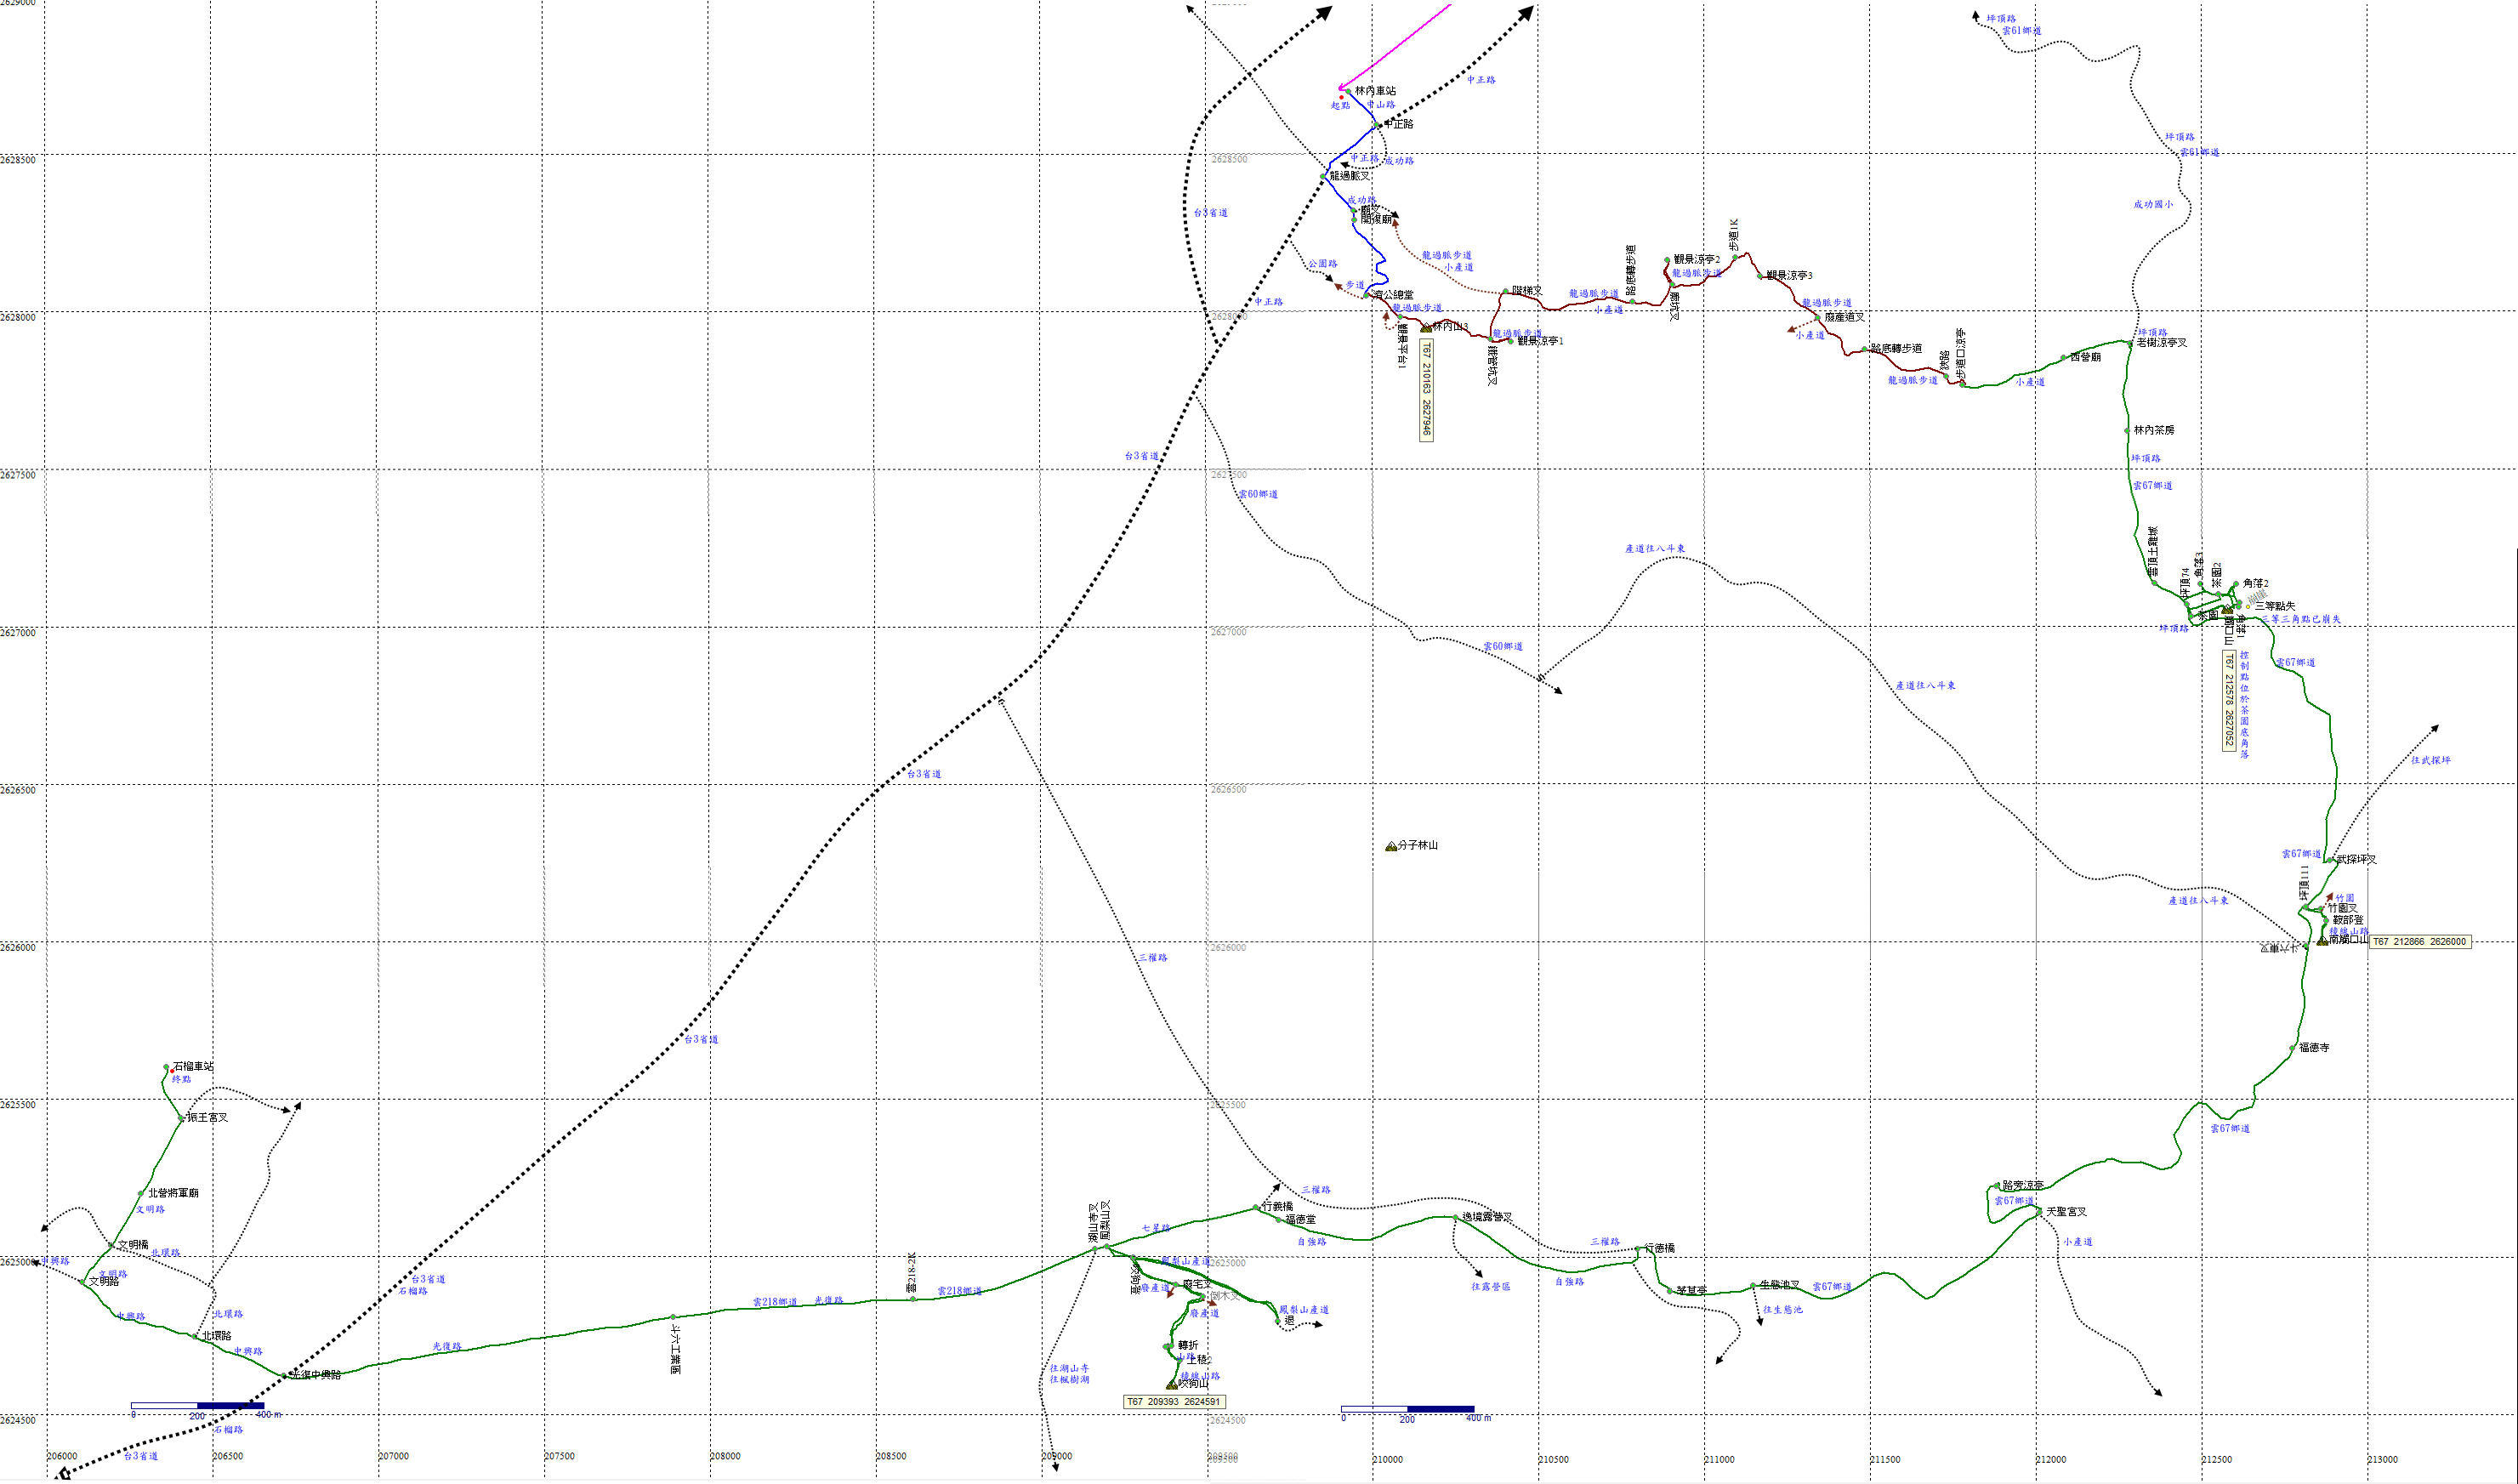Click the 產道往八斗東 route label
Viewport: 2518px width, 1484px height.
click(1654, 549)
